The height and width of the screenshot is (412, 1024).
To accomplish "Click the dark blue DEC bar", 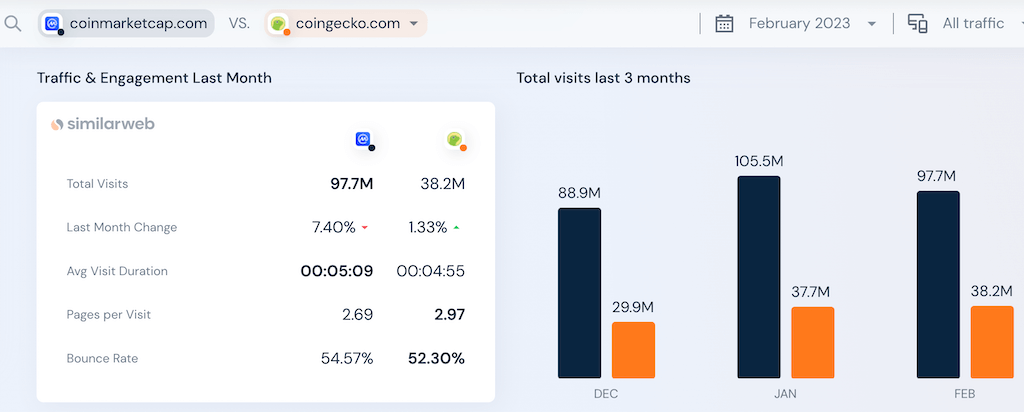I will (579, 293).
